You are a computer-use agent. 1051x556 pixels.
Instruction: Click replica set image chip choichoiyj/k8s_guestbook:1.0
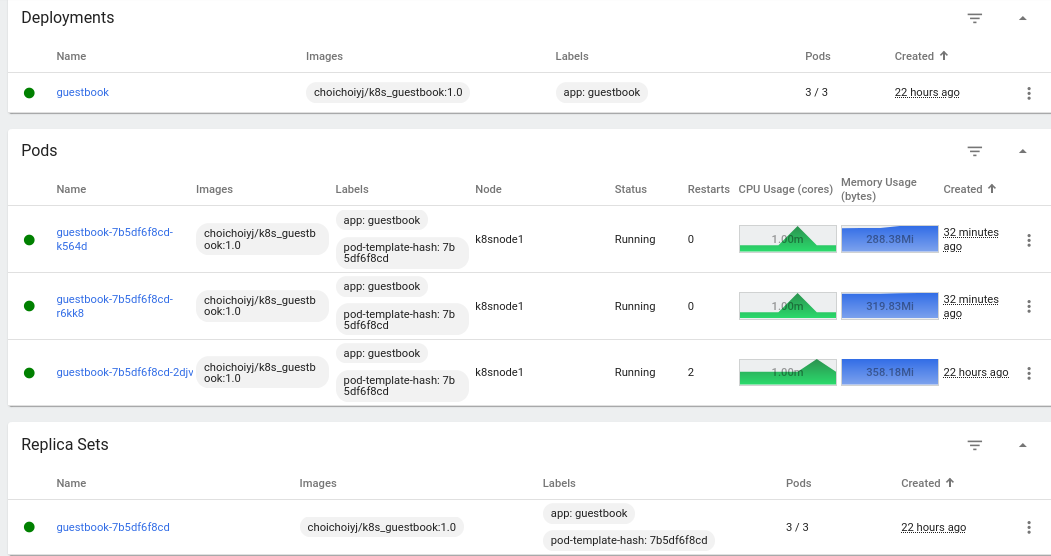pos(381,527)
